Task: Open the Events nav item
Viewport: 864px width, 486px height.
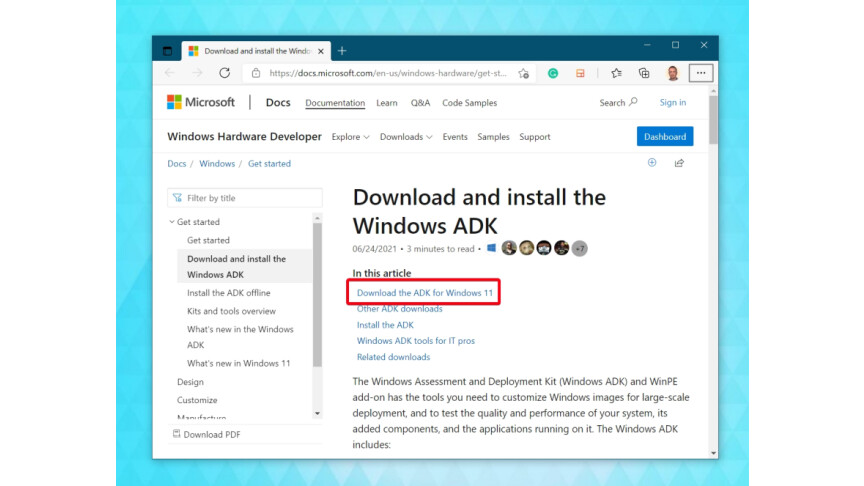Action: click(455, 137)
